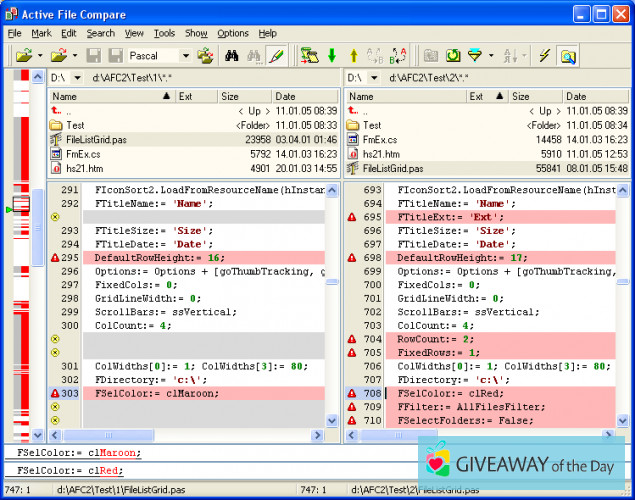Click the red AB arrows toolbar icon

398,56
